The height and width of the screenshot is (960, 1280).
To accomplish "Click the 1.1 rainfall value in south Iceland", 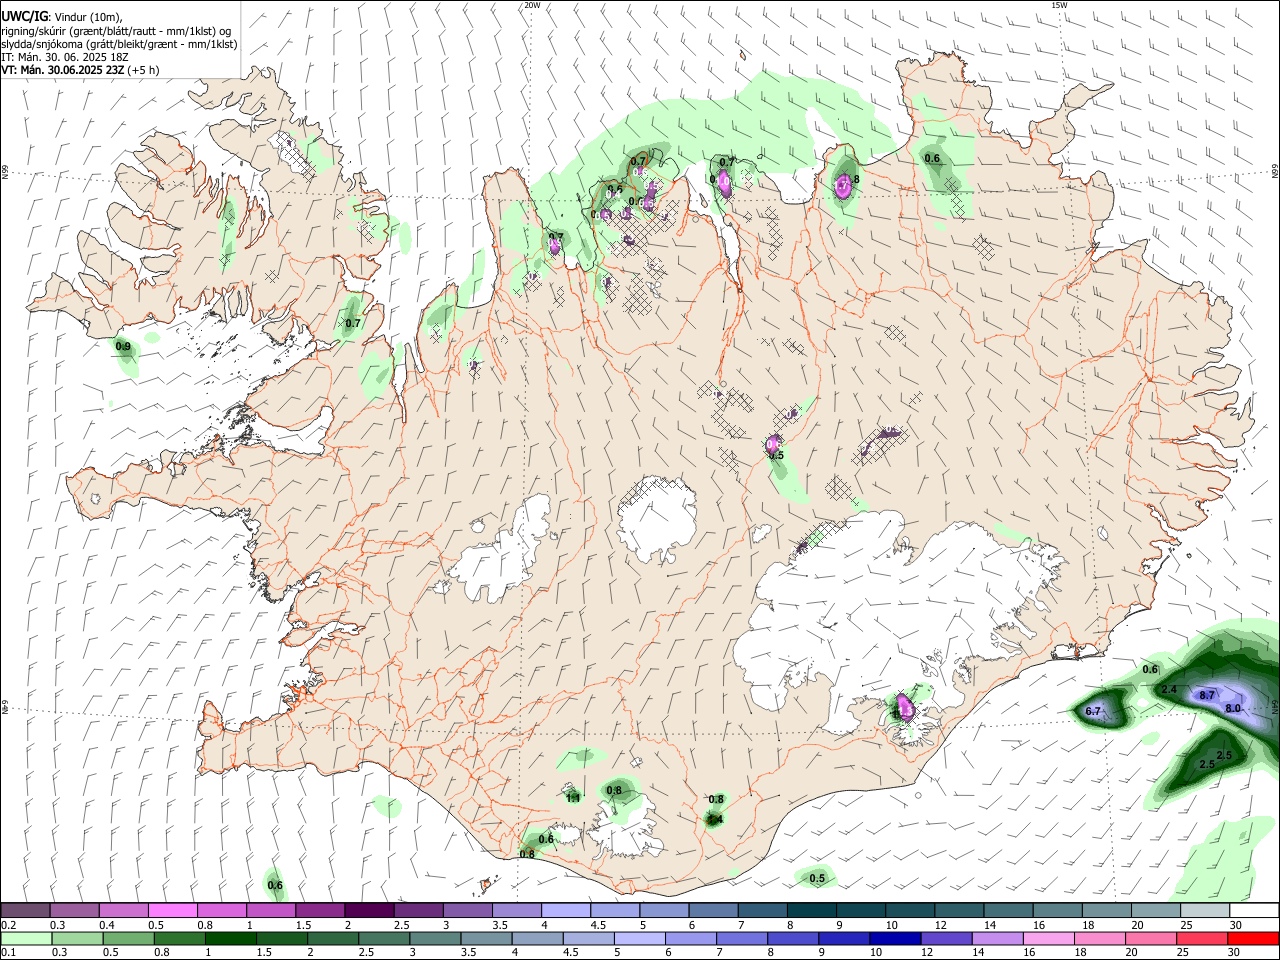I will tap(573, 798).
